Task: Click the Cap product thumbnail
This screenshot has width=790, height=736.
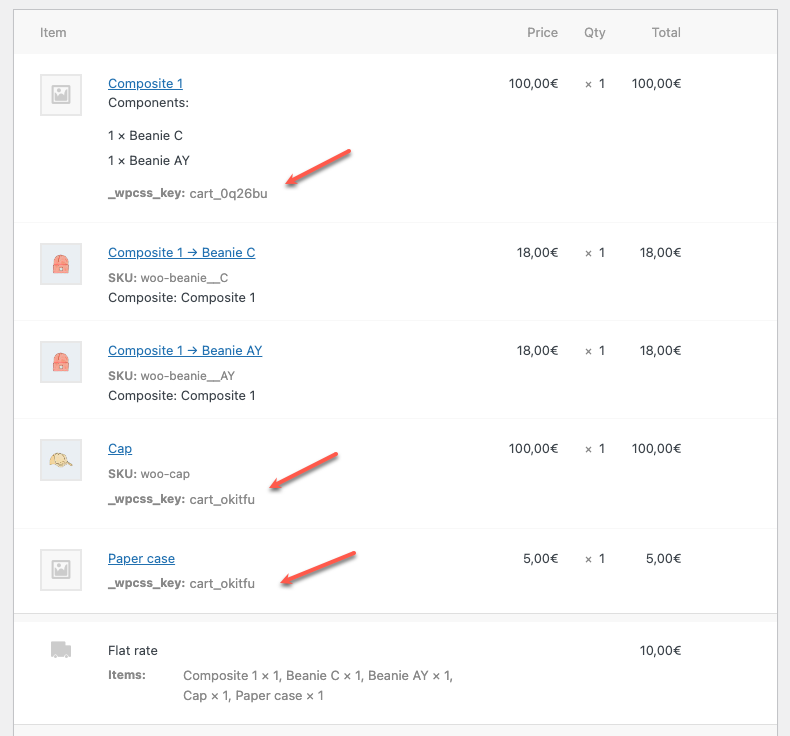Action: click(61, 460)
